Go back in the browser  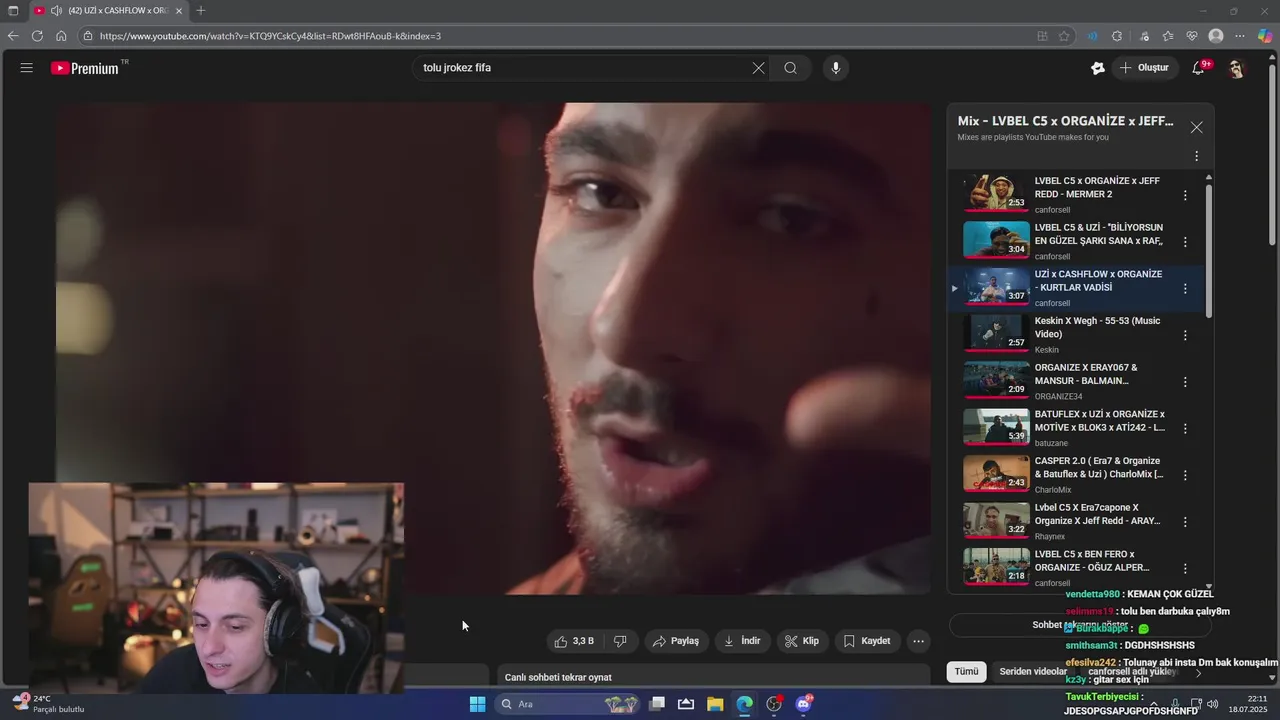coord(13,36)
